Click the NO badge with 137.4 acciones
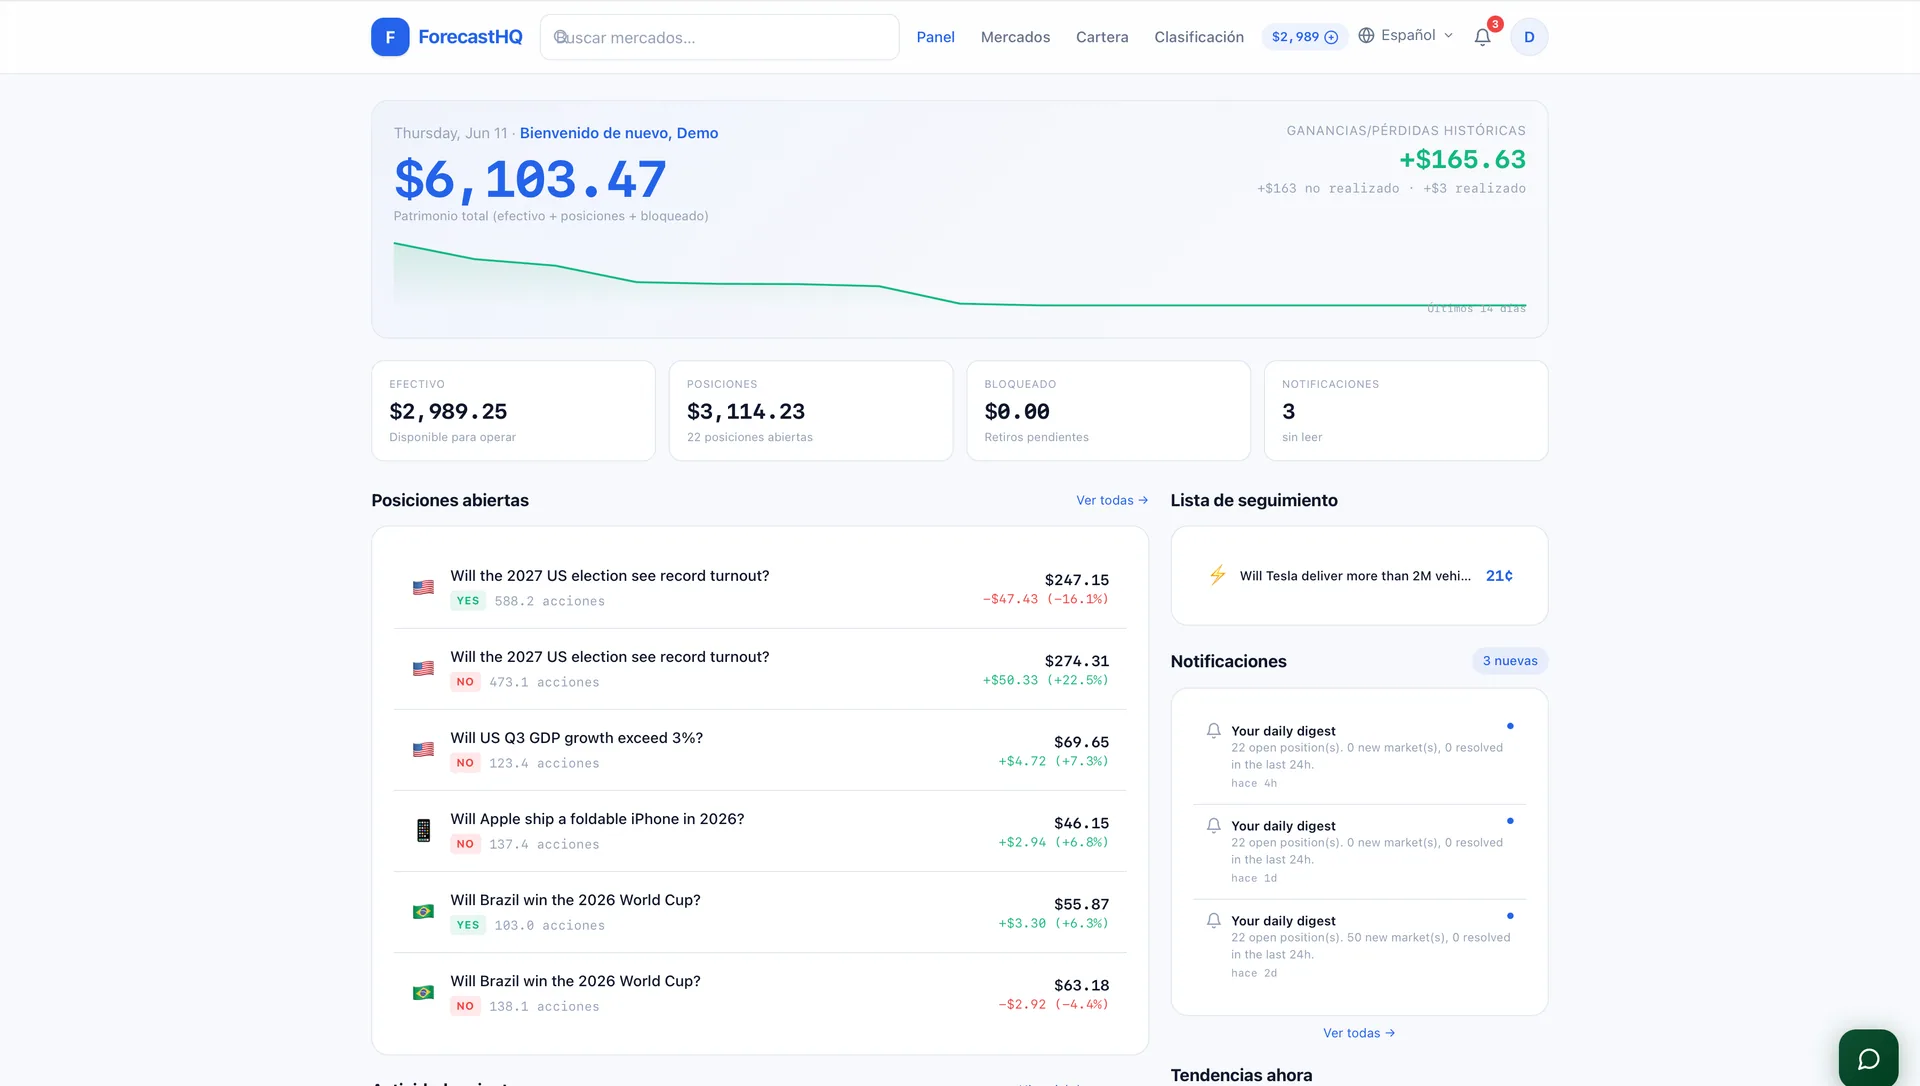The image size is (1920, 1086). pos(465,844)
